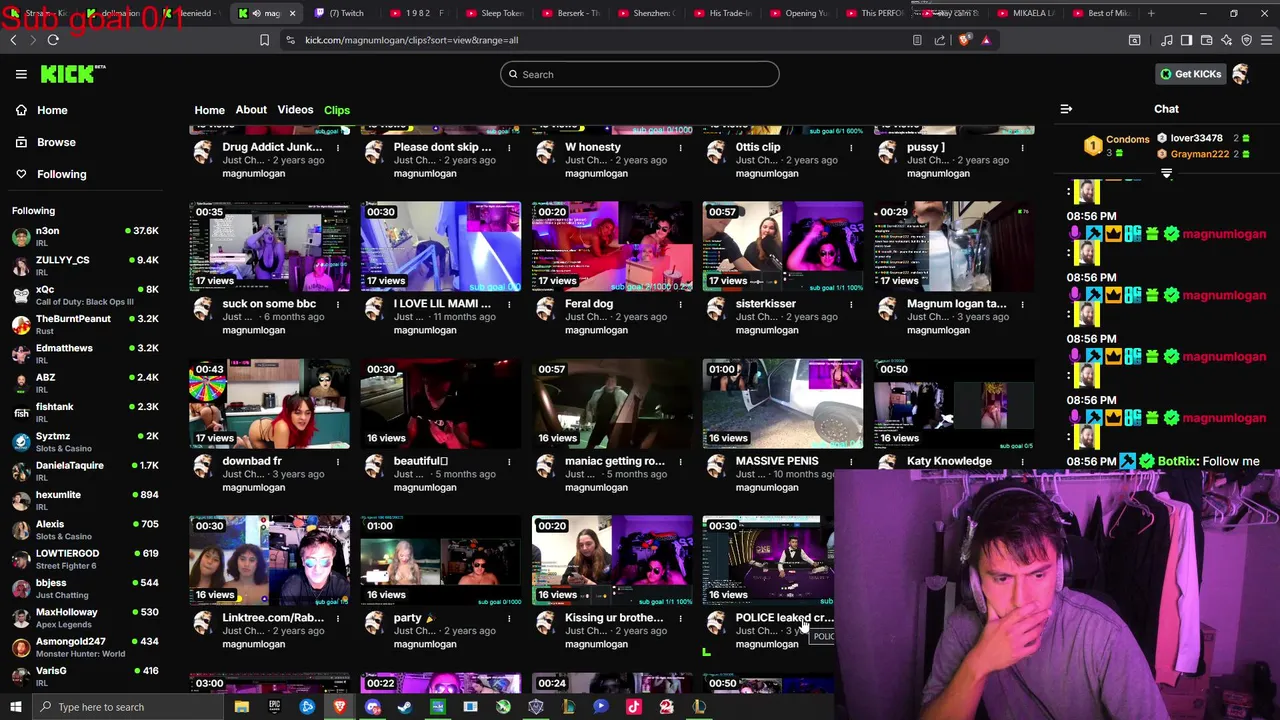Screen dimensions: 1280x720
Task: Open Steam from the taskbar
Action: 405,707
